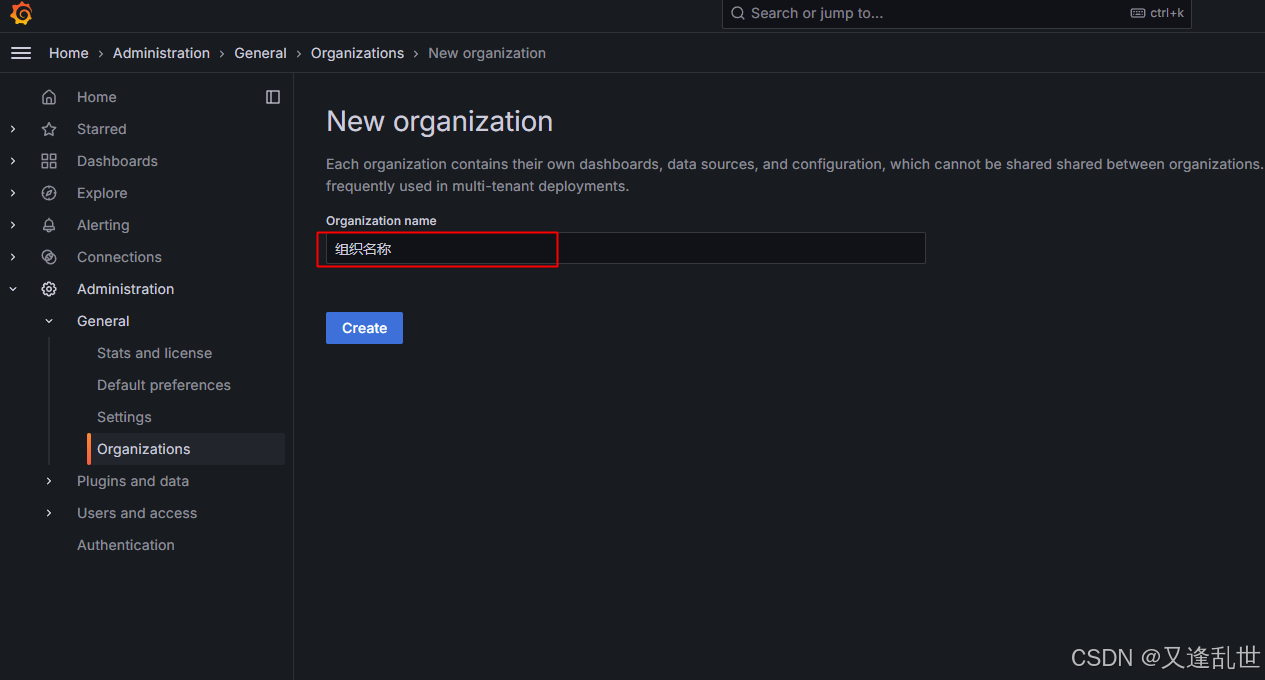Open Administration in the sidebar menu
The height and width of the screenshot is (680, 1265).
tap(125, 289)
